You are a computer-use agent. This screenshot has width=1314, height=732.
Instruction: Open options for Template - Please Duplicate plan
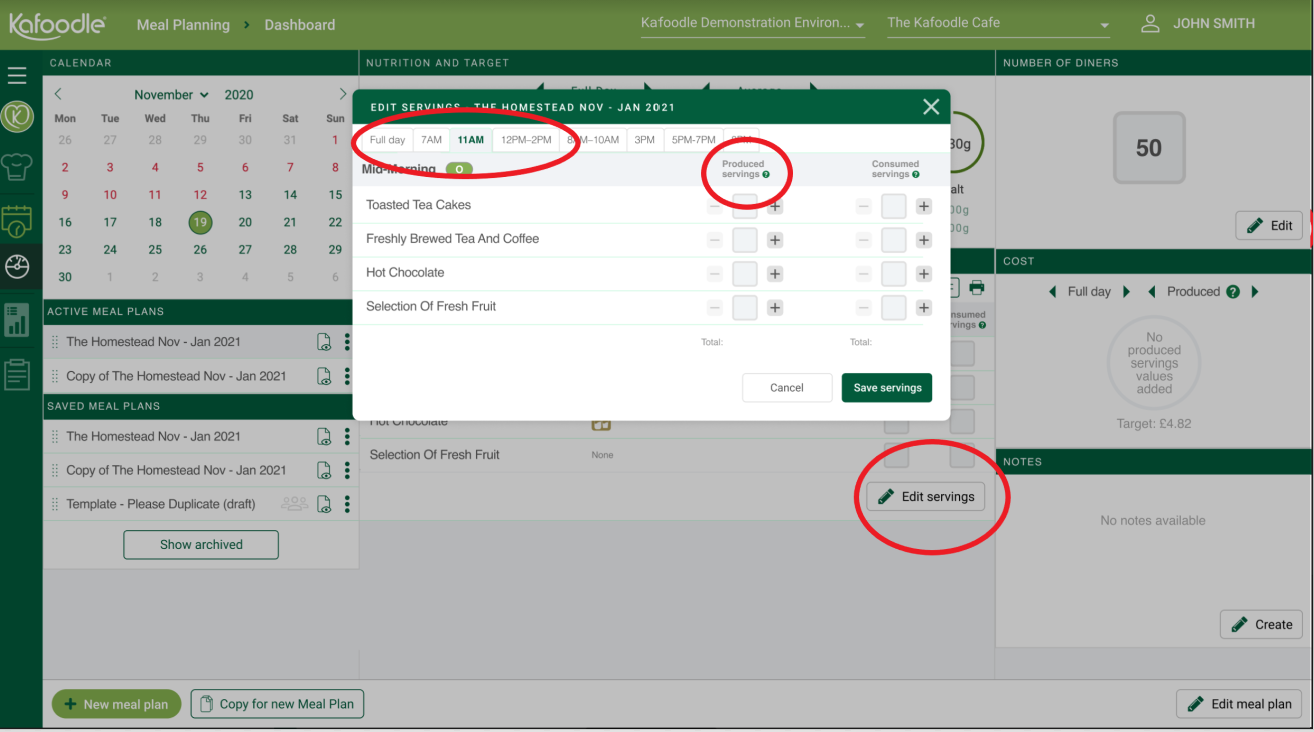(x=347, y=504)
